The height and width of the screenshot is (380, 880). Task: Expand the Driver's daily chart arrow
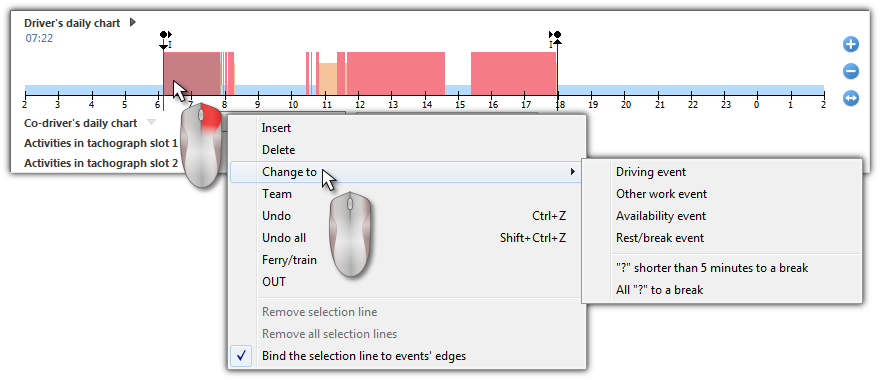(132, 23)
